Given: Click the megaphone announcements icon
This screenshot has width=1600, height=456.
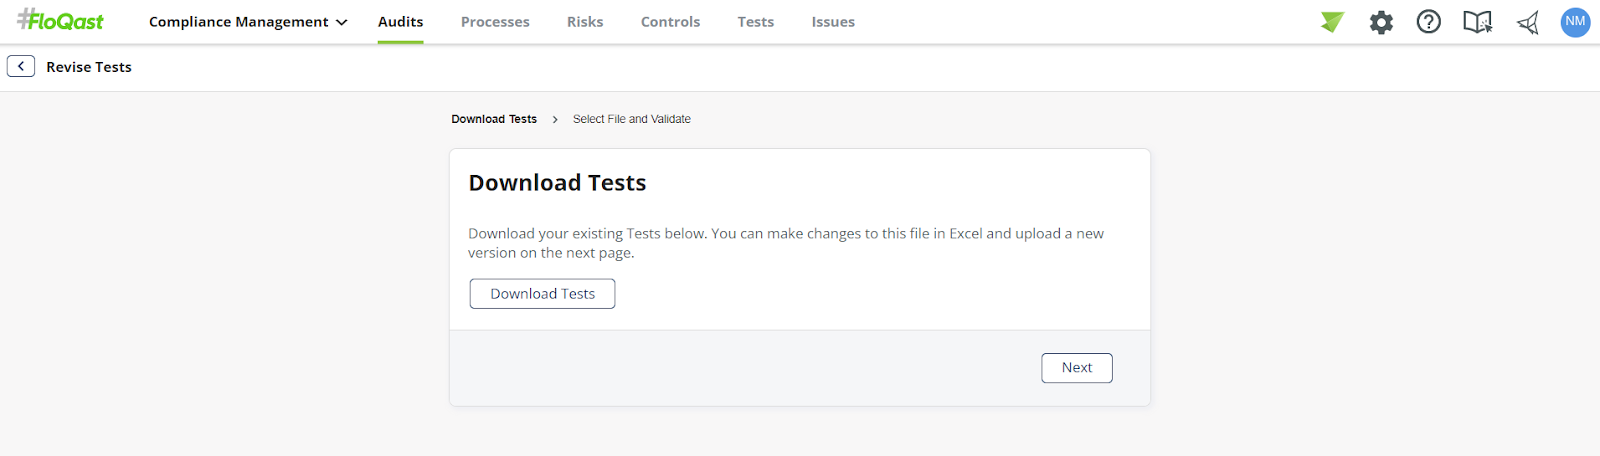Looking at the screenshot, I should tap(1527, 22).
